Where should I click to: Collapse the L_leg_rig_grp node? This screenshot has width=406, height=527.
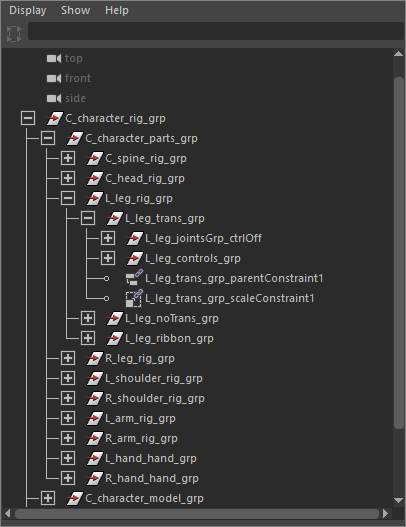[68, 198]
